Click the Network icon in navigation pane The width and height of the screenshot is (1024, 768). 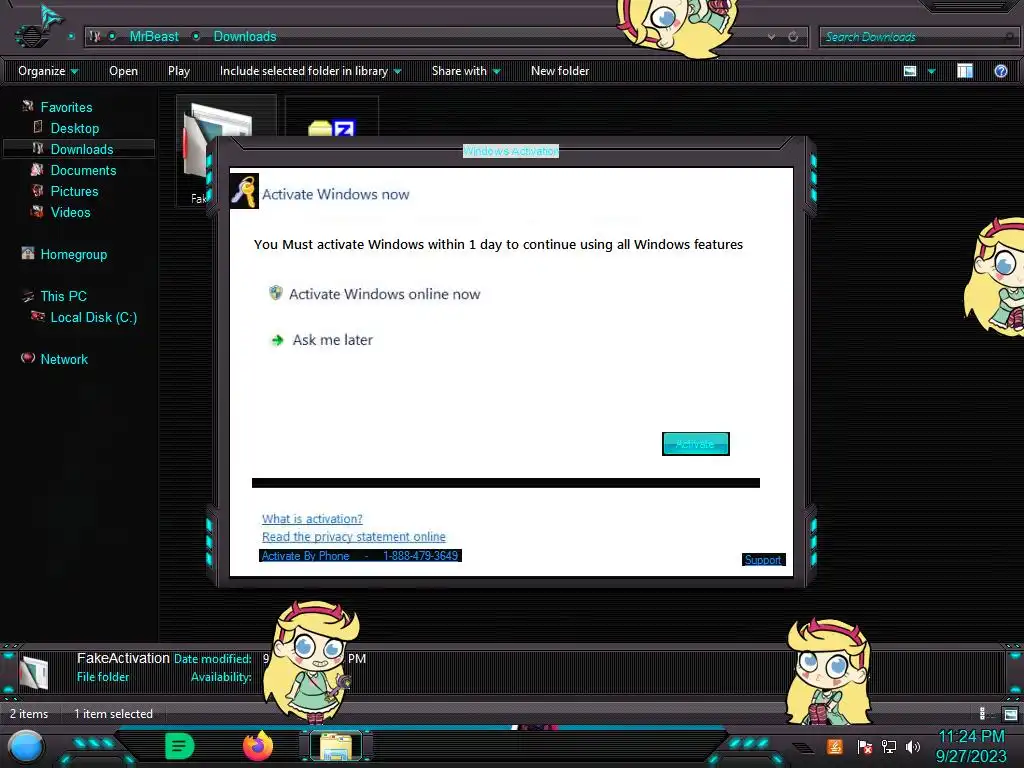tap(27, 357)
